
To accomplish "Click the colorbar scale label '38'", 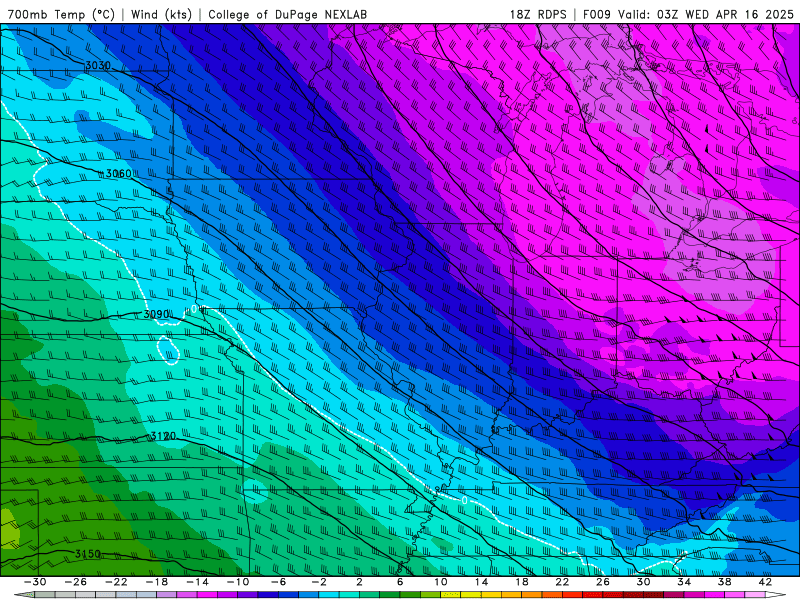I will 724,582.
